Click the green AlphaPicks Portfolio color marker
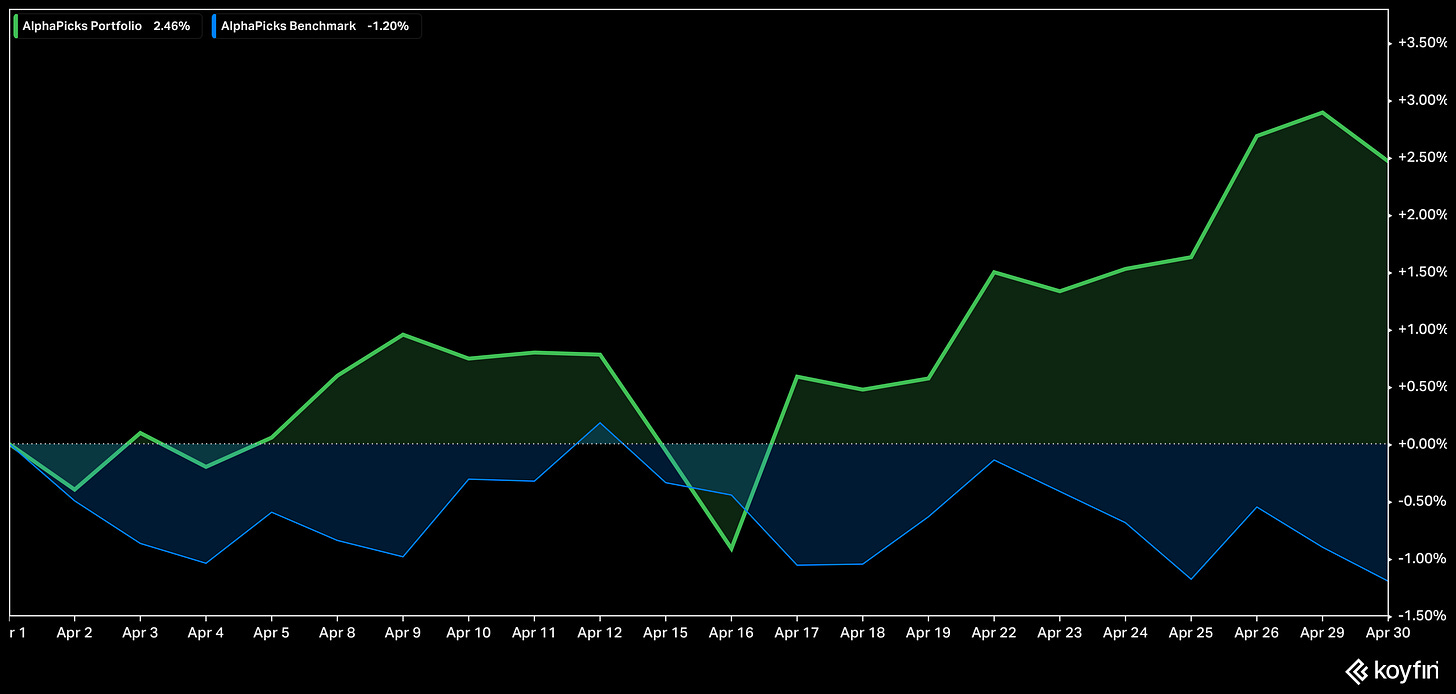This screenshot has height=694, width=1456. 16,26
